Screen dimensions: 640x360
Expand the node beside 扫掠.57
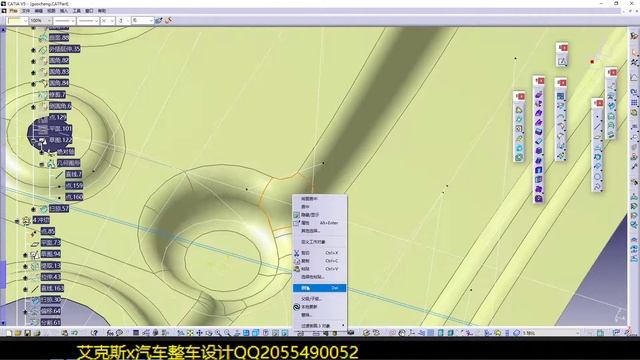click(x=33, y=209)
